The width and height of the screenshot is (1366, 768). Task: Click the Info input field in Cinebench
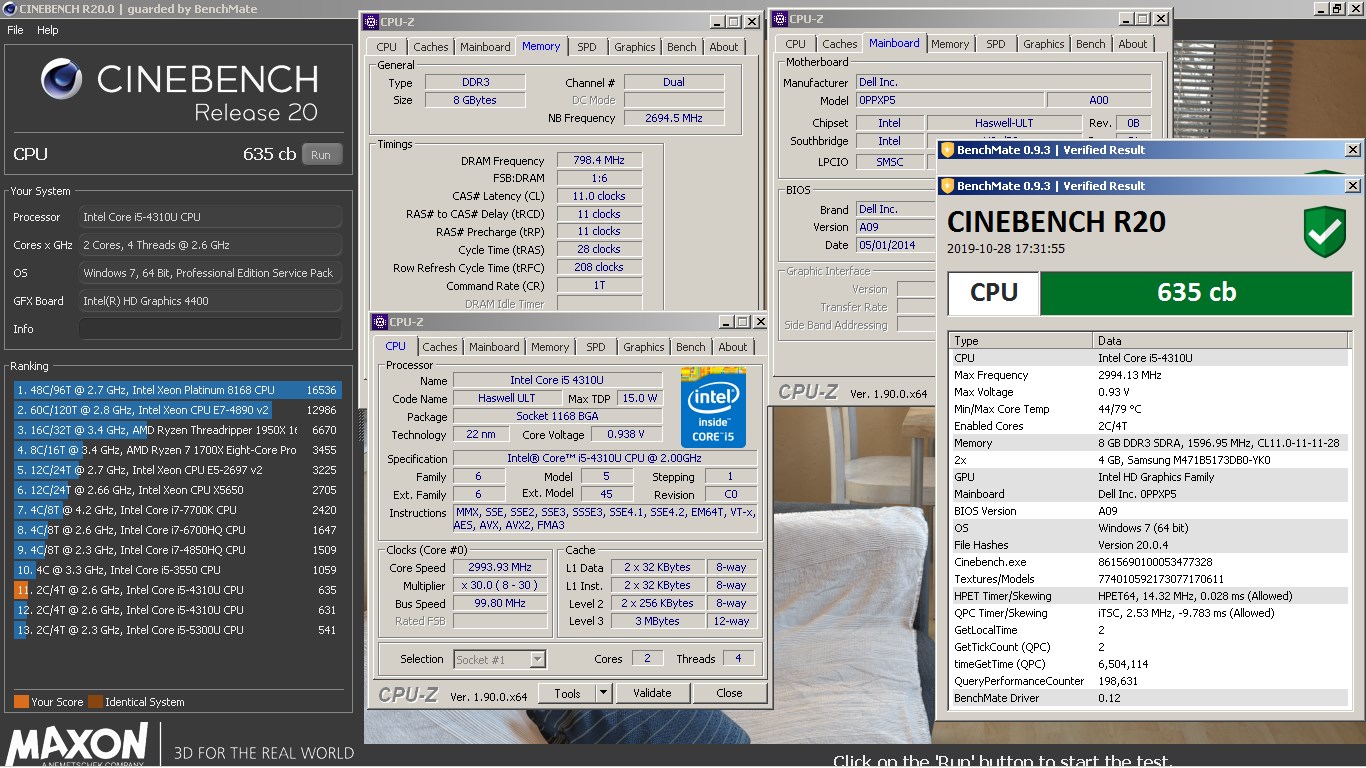[x=210, y=329]
